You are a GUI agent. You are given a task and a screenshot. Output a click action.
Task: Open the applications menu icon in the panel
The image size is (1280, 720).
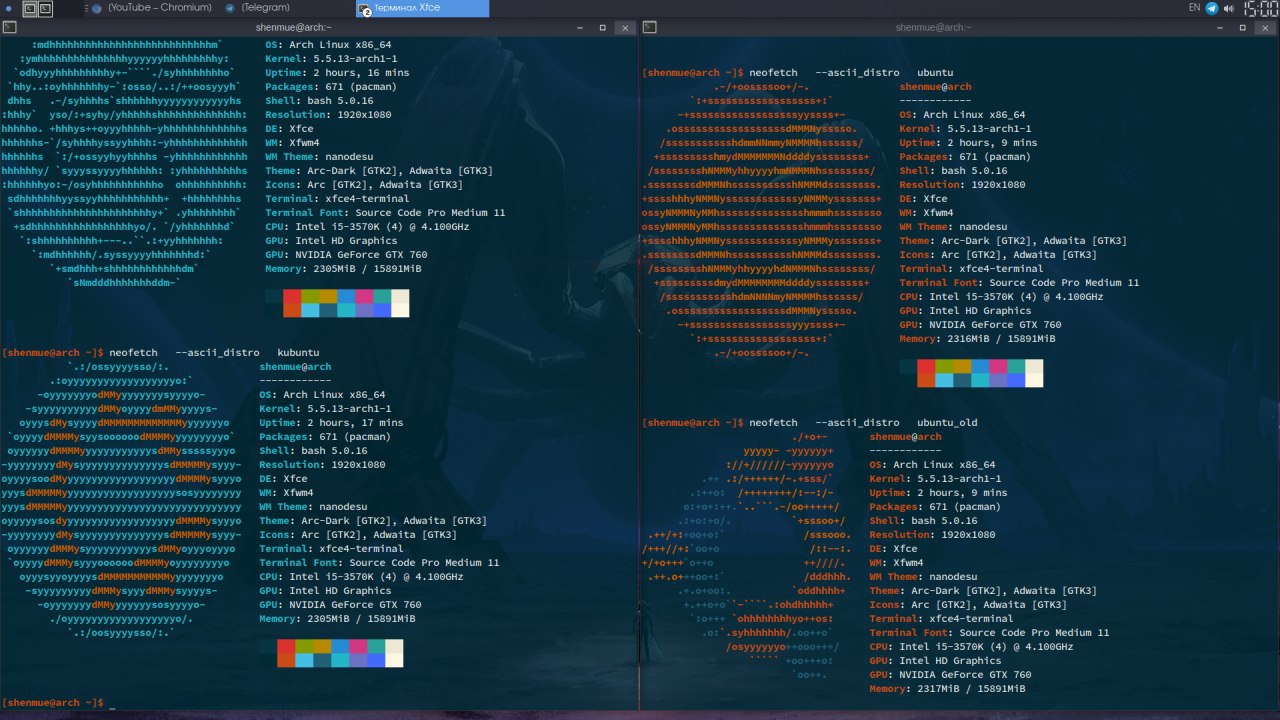pos(9,8)
